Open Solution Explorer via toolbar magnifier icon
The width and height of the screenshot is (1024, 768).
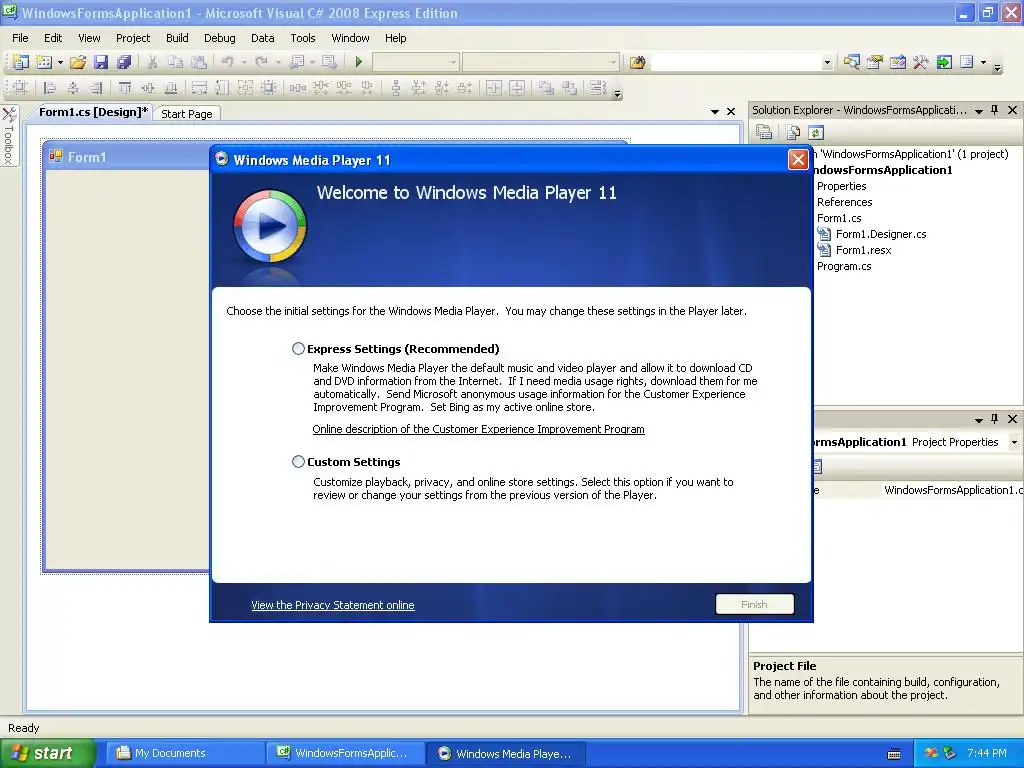(x=852, y=62)
